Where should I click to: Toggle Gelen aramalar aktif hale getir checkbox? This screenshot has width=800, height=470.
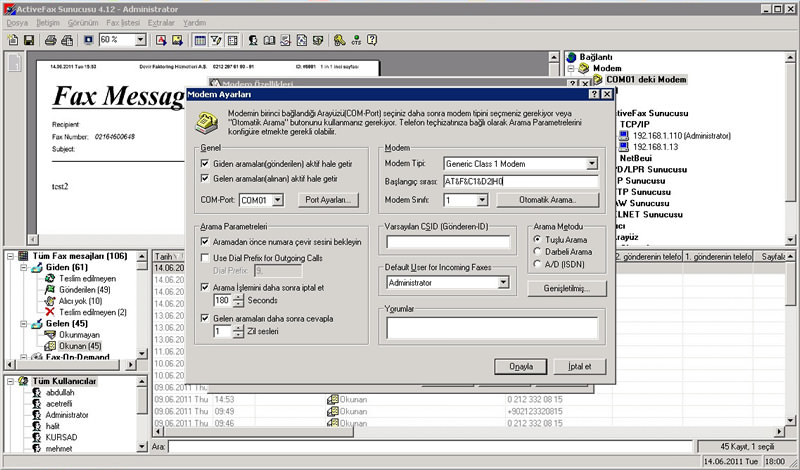coord(205,179)
